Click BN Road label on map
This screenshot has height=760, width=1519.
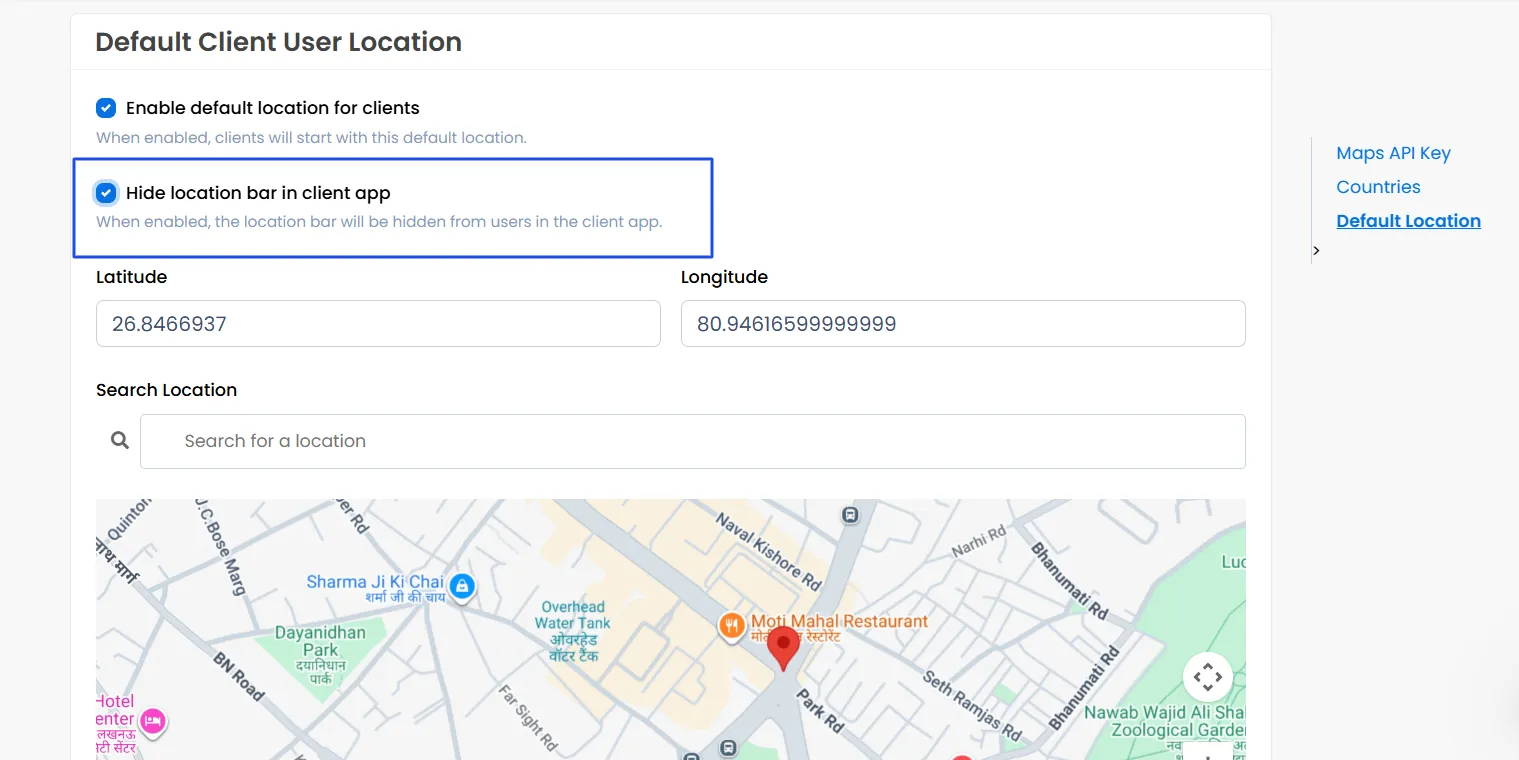click(x=238, y=676)
